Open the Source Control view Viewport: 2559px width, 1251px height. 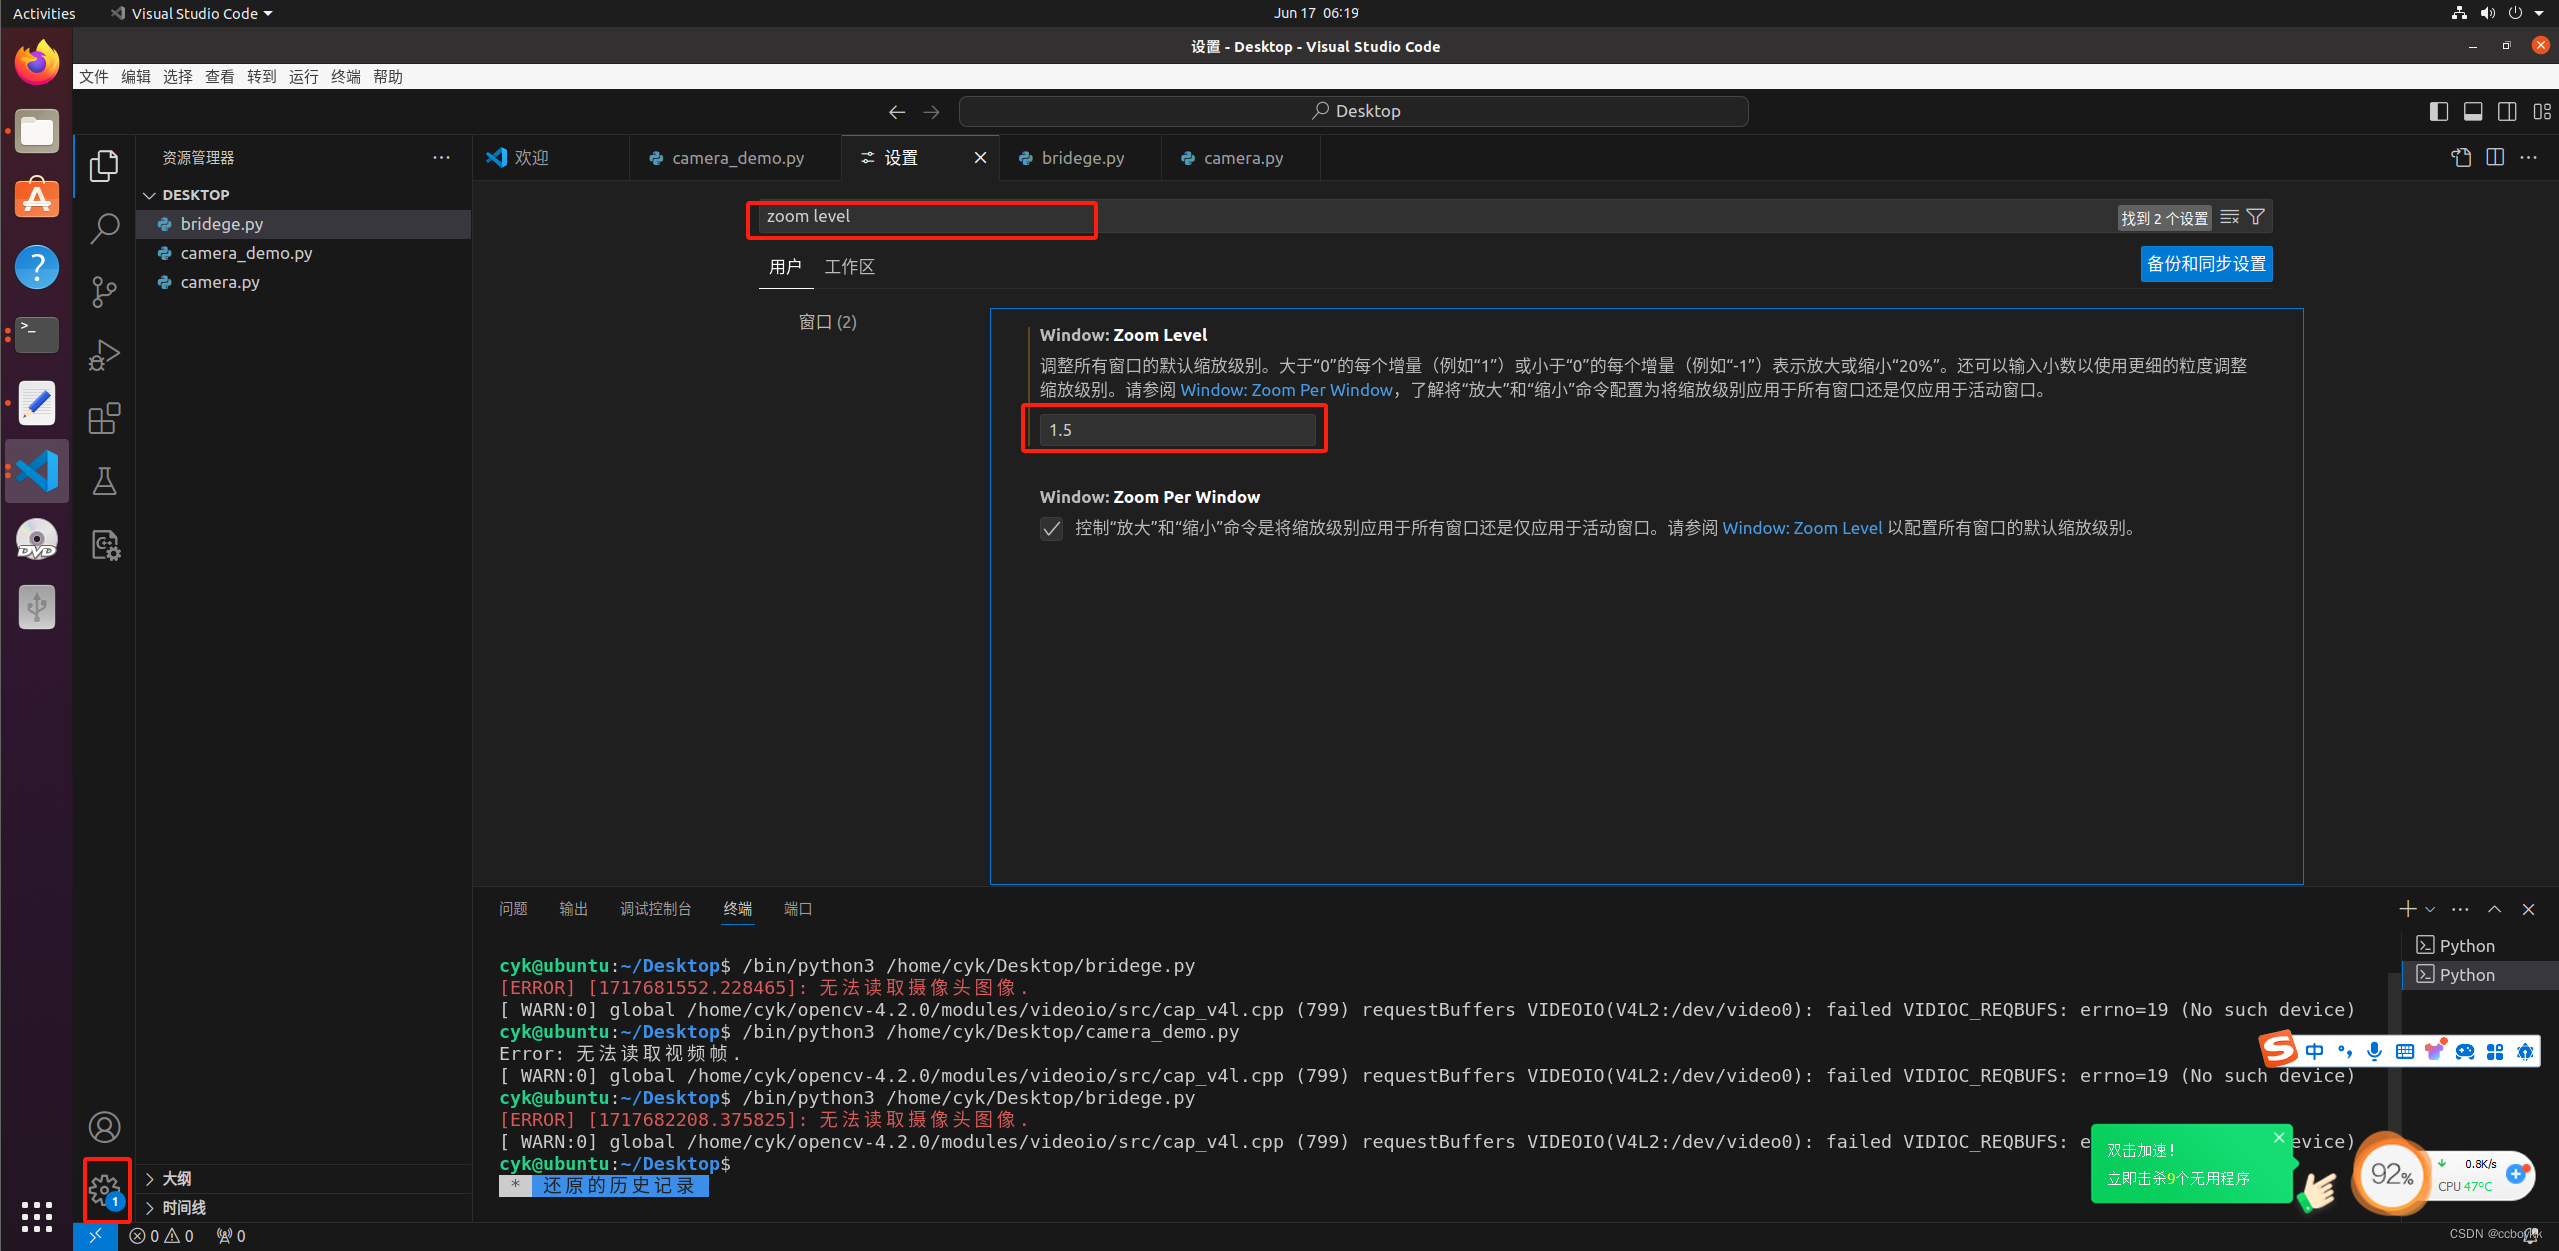pyautogui.click(x=104, y=292)
